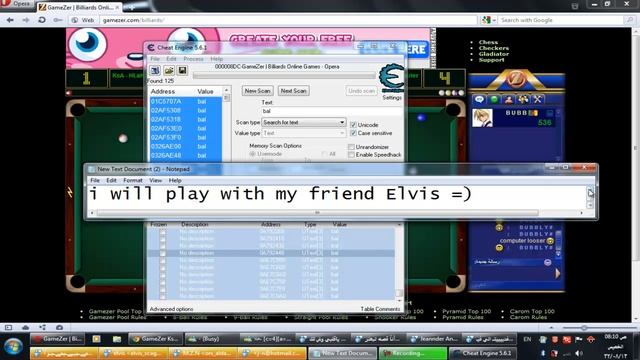Click the Next Scan button

tap(293, 91)
